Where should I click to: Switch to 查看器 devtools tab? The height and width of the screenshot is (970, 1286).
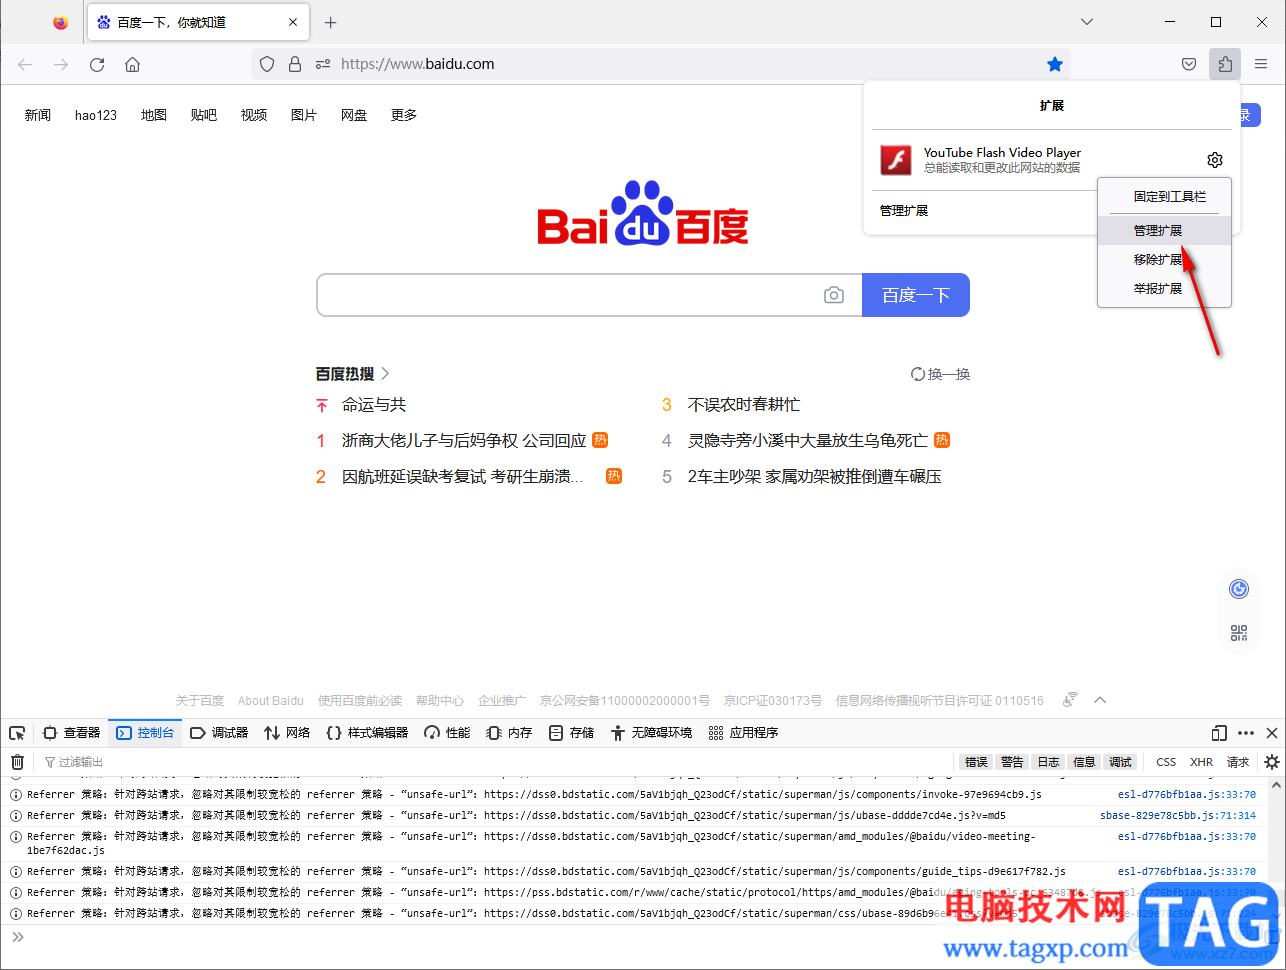point(72,733)
